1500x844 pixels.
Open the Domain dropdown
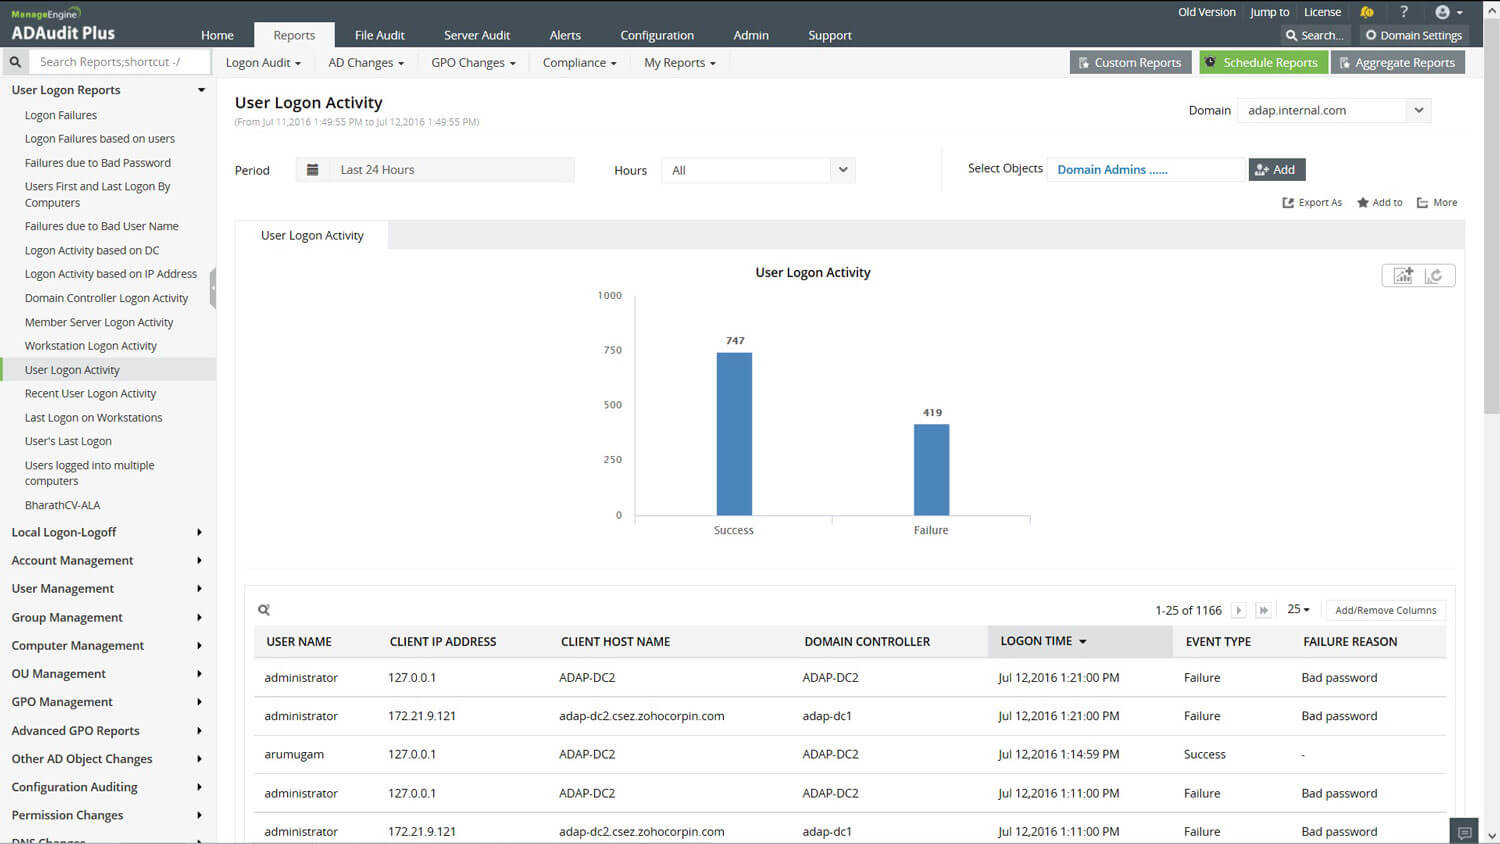pos(1418,110)
